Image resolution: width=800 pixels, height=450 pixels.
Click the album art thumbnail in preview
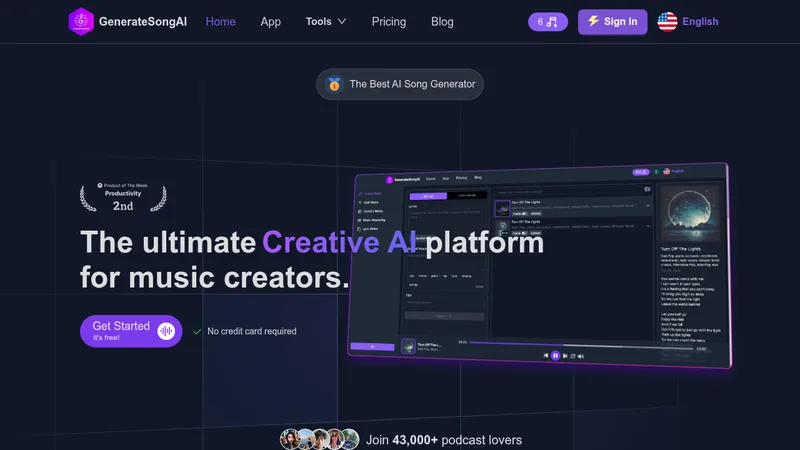(x=408, y=346)
